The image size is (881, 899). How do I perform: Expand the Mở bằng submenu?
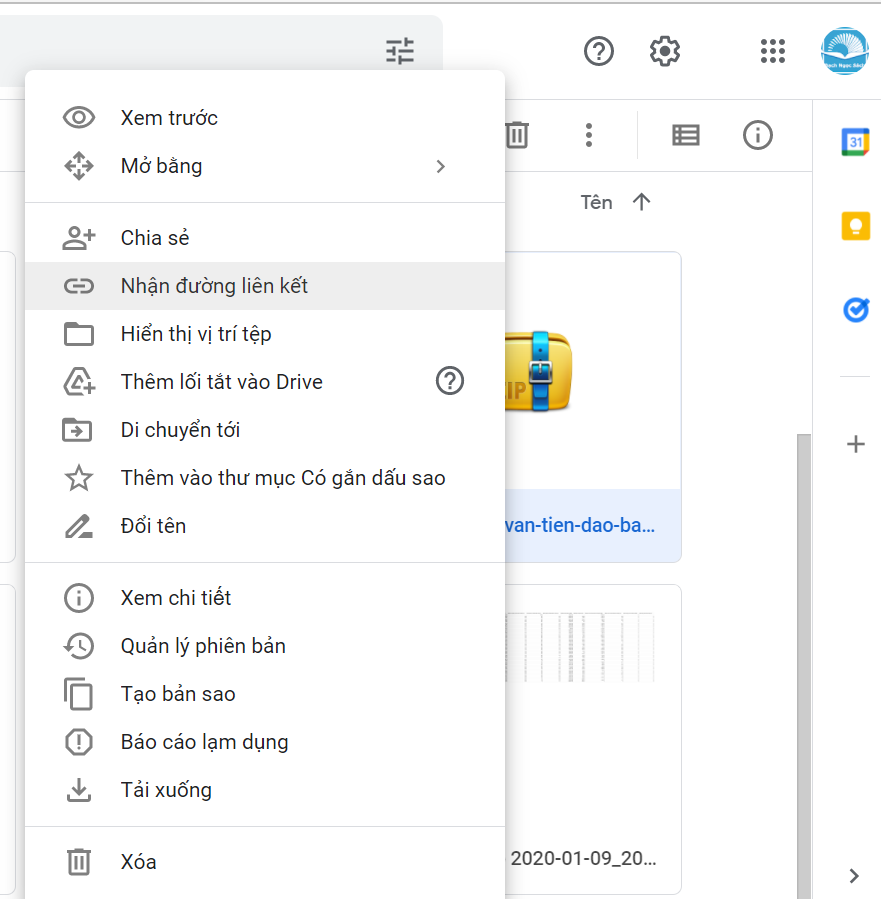tap(440, 166)
